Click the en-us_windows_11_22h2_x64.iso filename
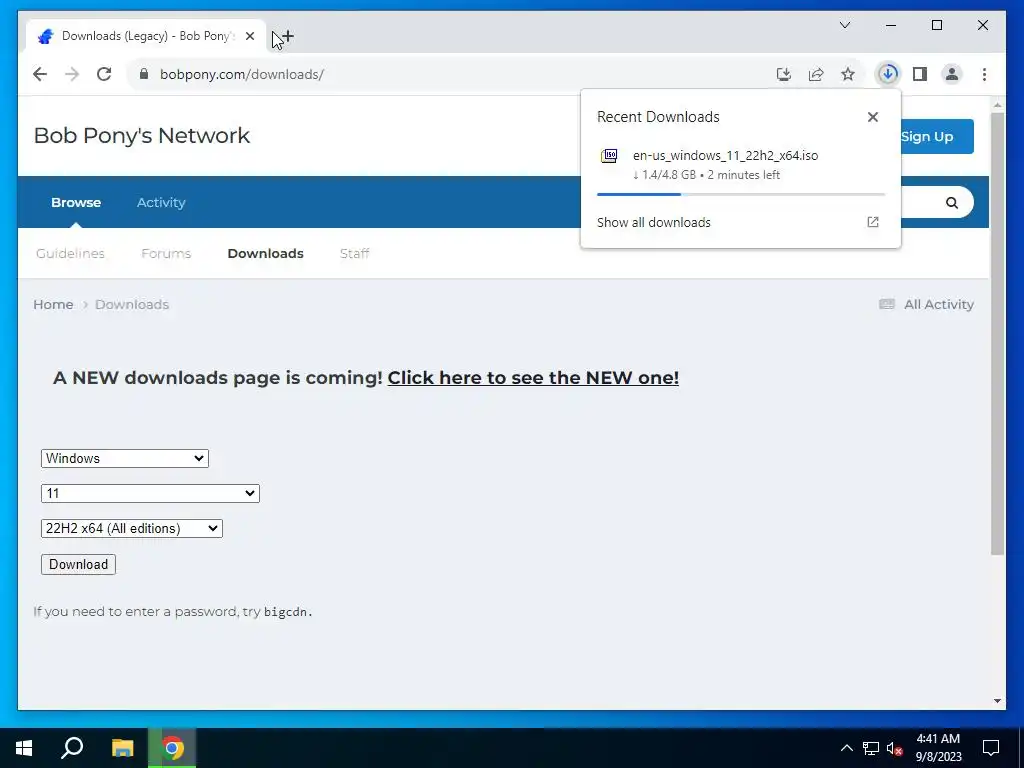The width and height of the screenshot is (1024, 768). pos(726,155)
